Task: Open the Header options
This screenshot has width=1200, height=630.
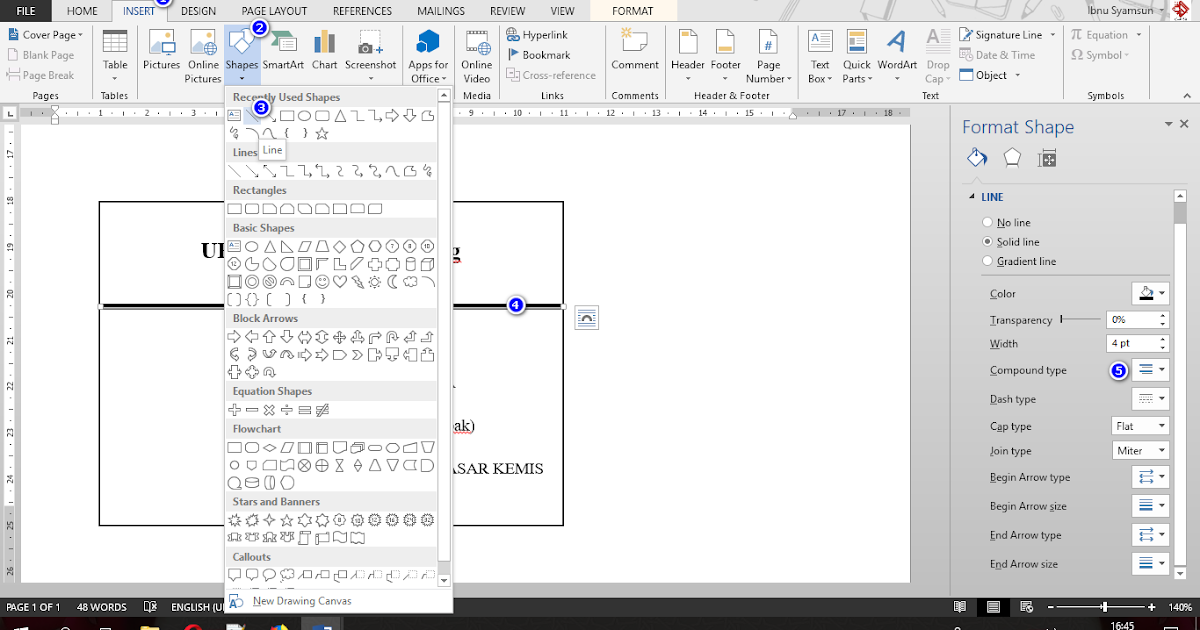Action: point(688,55)
